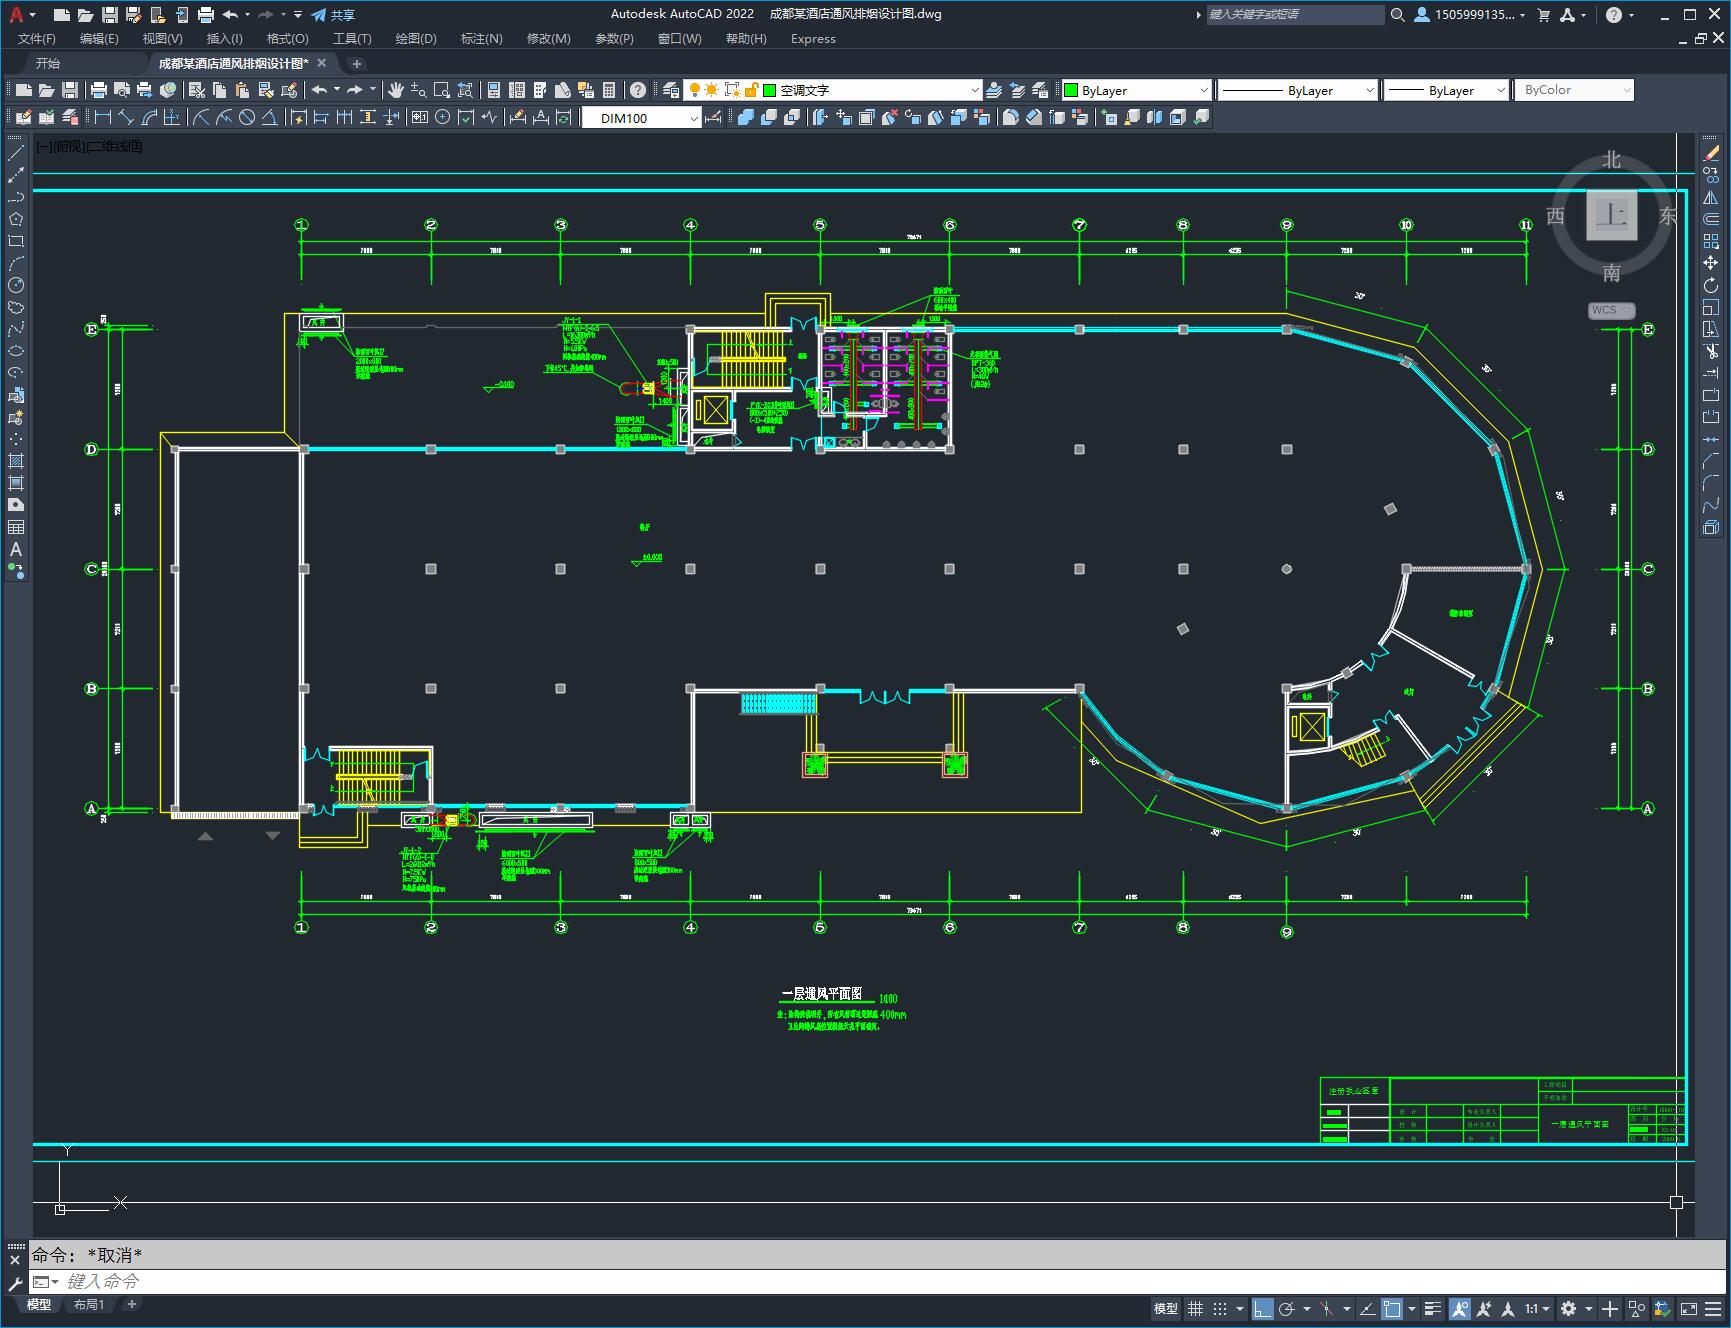This screenshot has width=1731, height=1328.
Task: Click the Clean Screen icon in status bar
Action: point(1689,1308)
